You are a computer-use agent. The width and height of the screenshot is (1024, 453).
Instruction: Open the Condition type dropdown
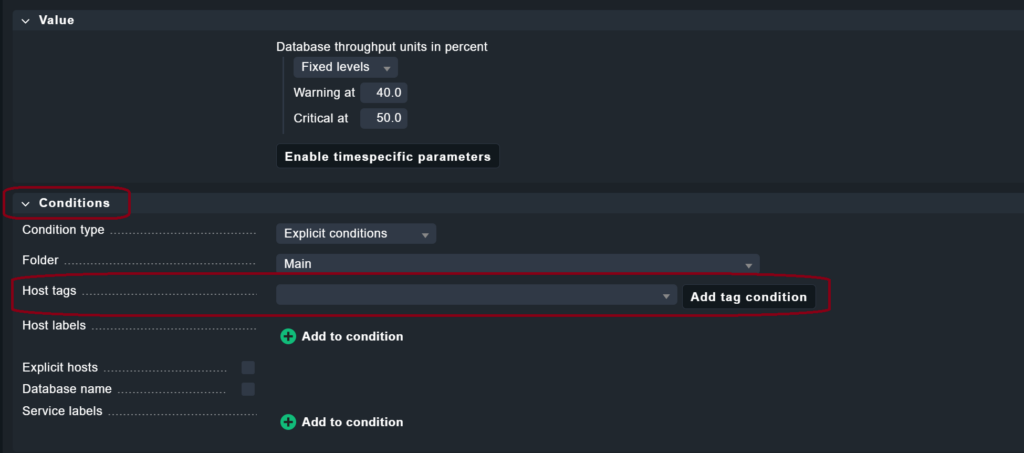click(356, 234)
